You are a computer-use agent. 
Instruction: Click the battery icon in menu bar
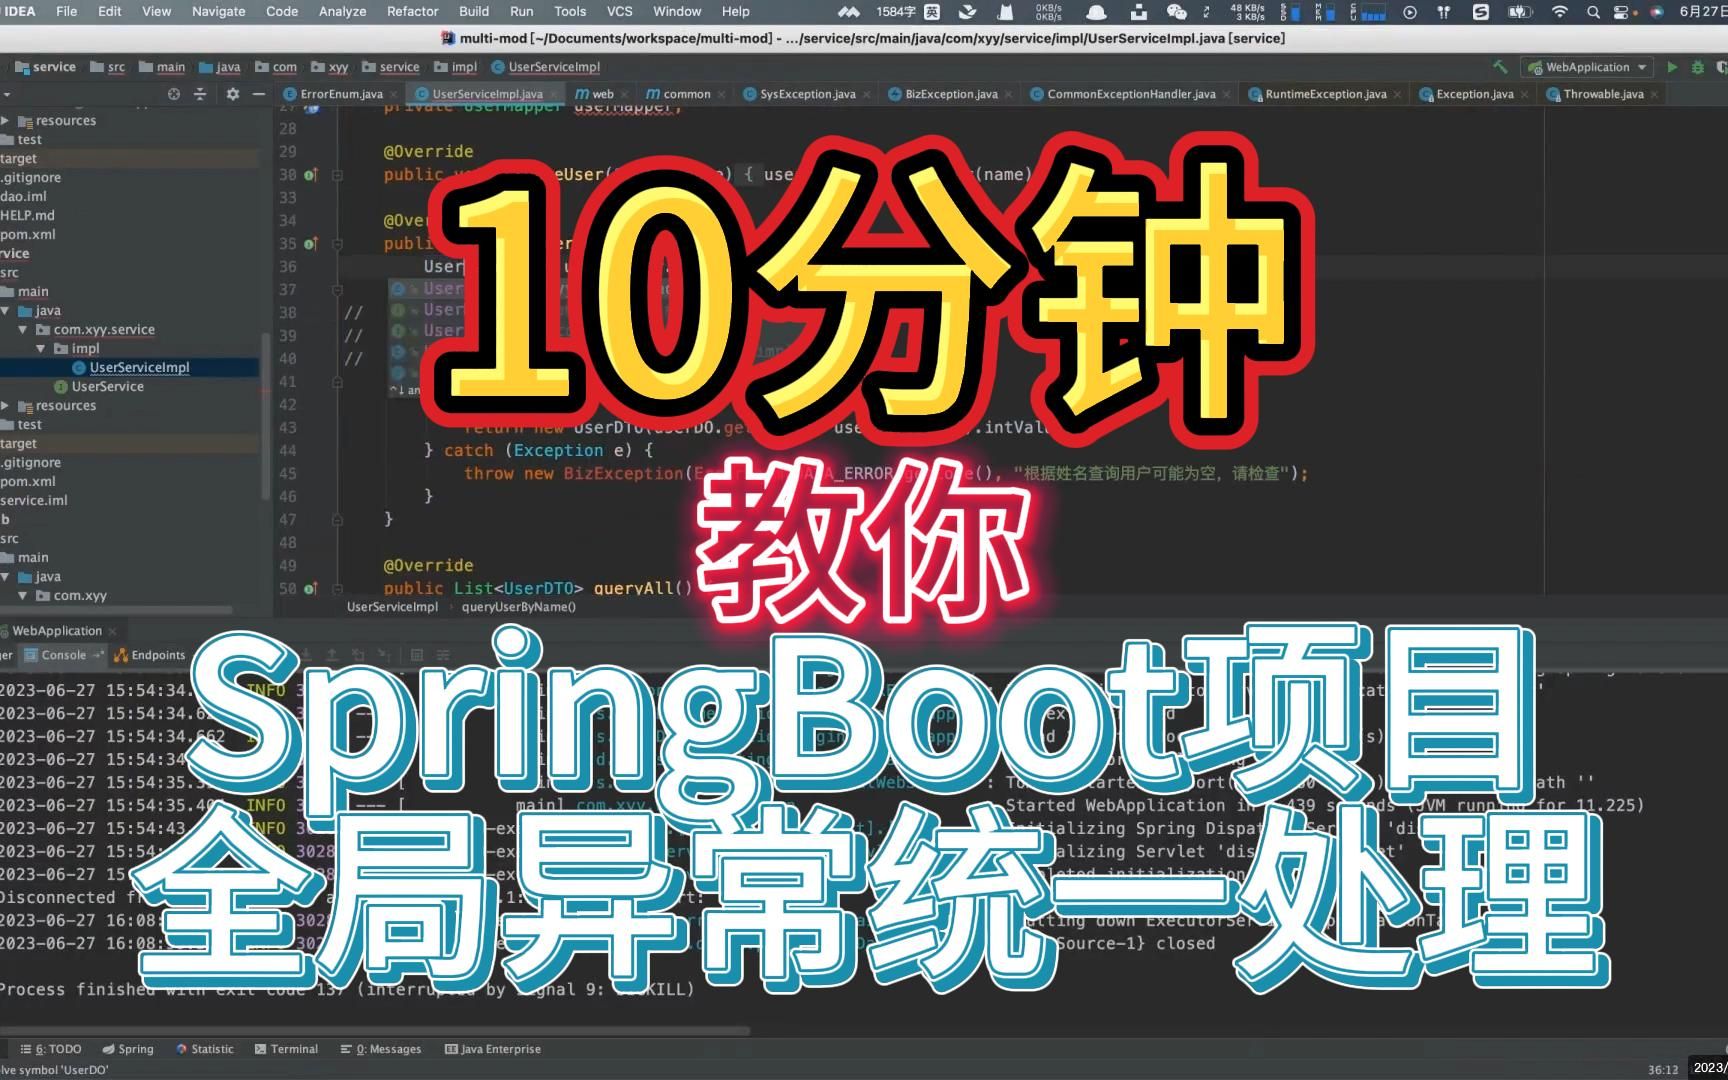pyautogui.click(x=1519, y=12)
